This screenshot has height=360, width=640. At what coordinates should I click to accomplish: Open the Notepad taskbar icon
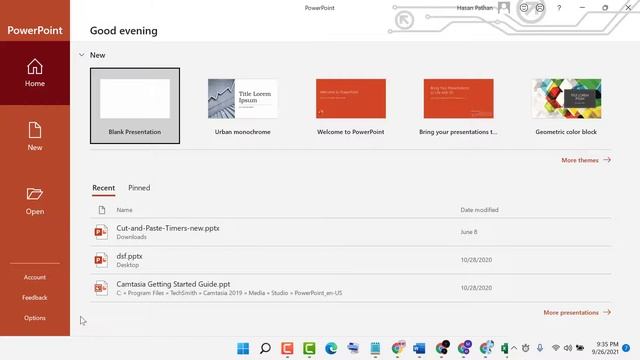(x=375, y=348)
